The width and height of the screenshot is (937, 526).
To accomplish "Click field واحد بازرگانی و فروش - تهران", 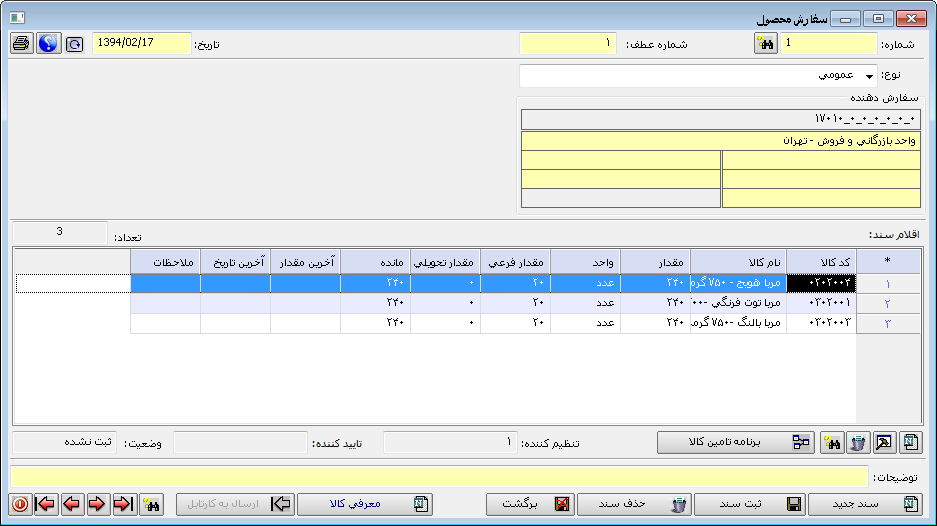I will [x=721, y=140].
